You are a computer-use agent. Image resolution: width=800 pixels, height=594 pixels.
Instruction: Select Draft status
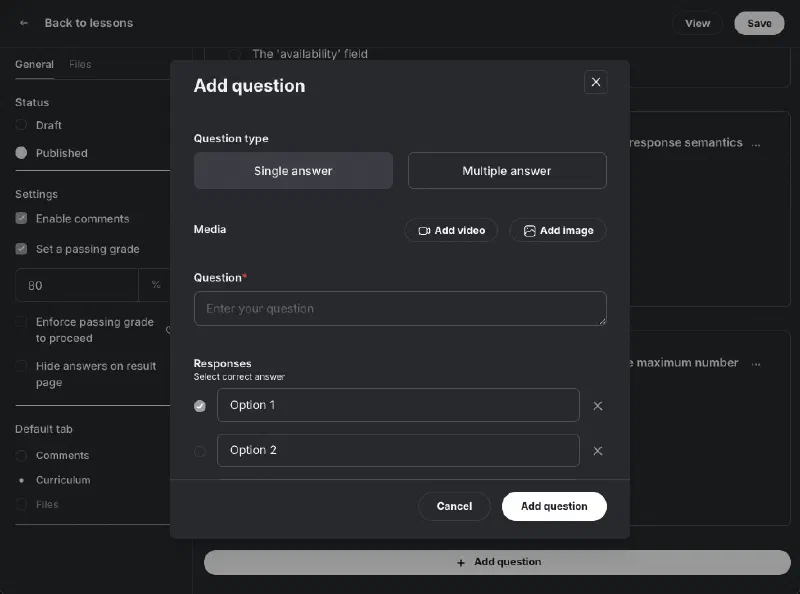coord(21,125)
